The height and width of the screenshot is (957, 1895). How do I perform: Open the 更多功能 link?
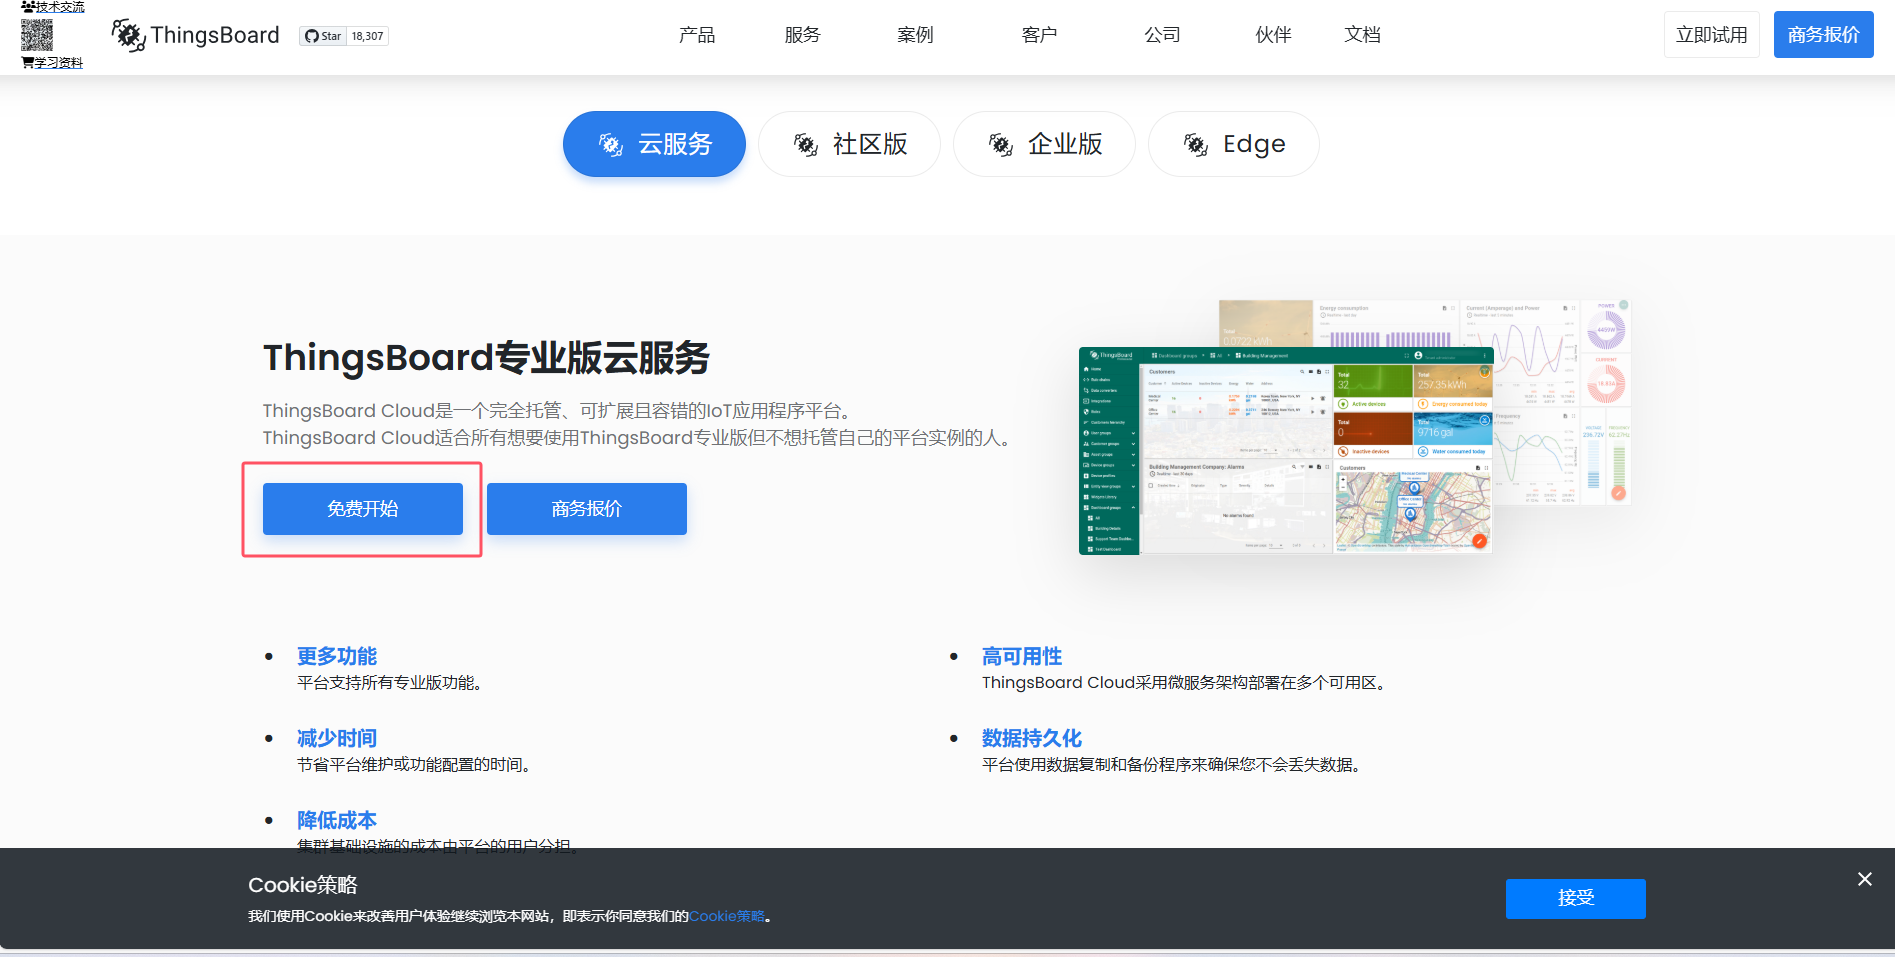[337, 656]
